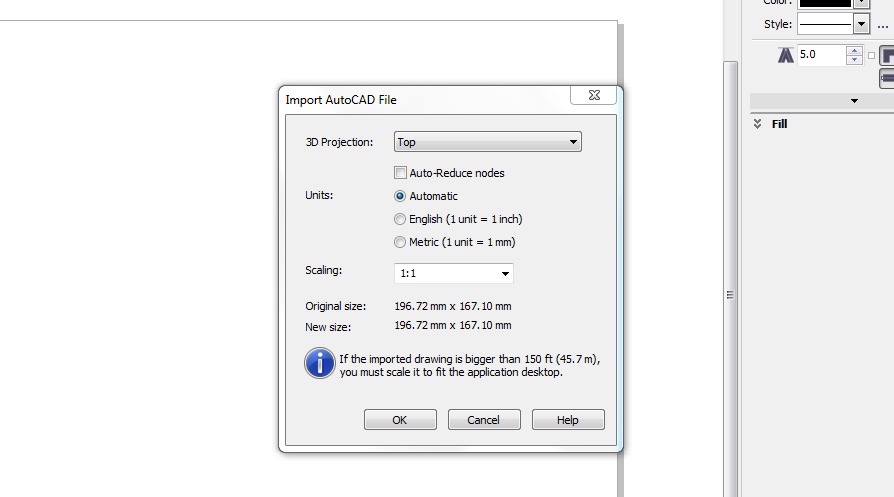Select English (1 unit = 1 inch)
894x497 pixels.
point(400,219)
